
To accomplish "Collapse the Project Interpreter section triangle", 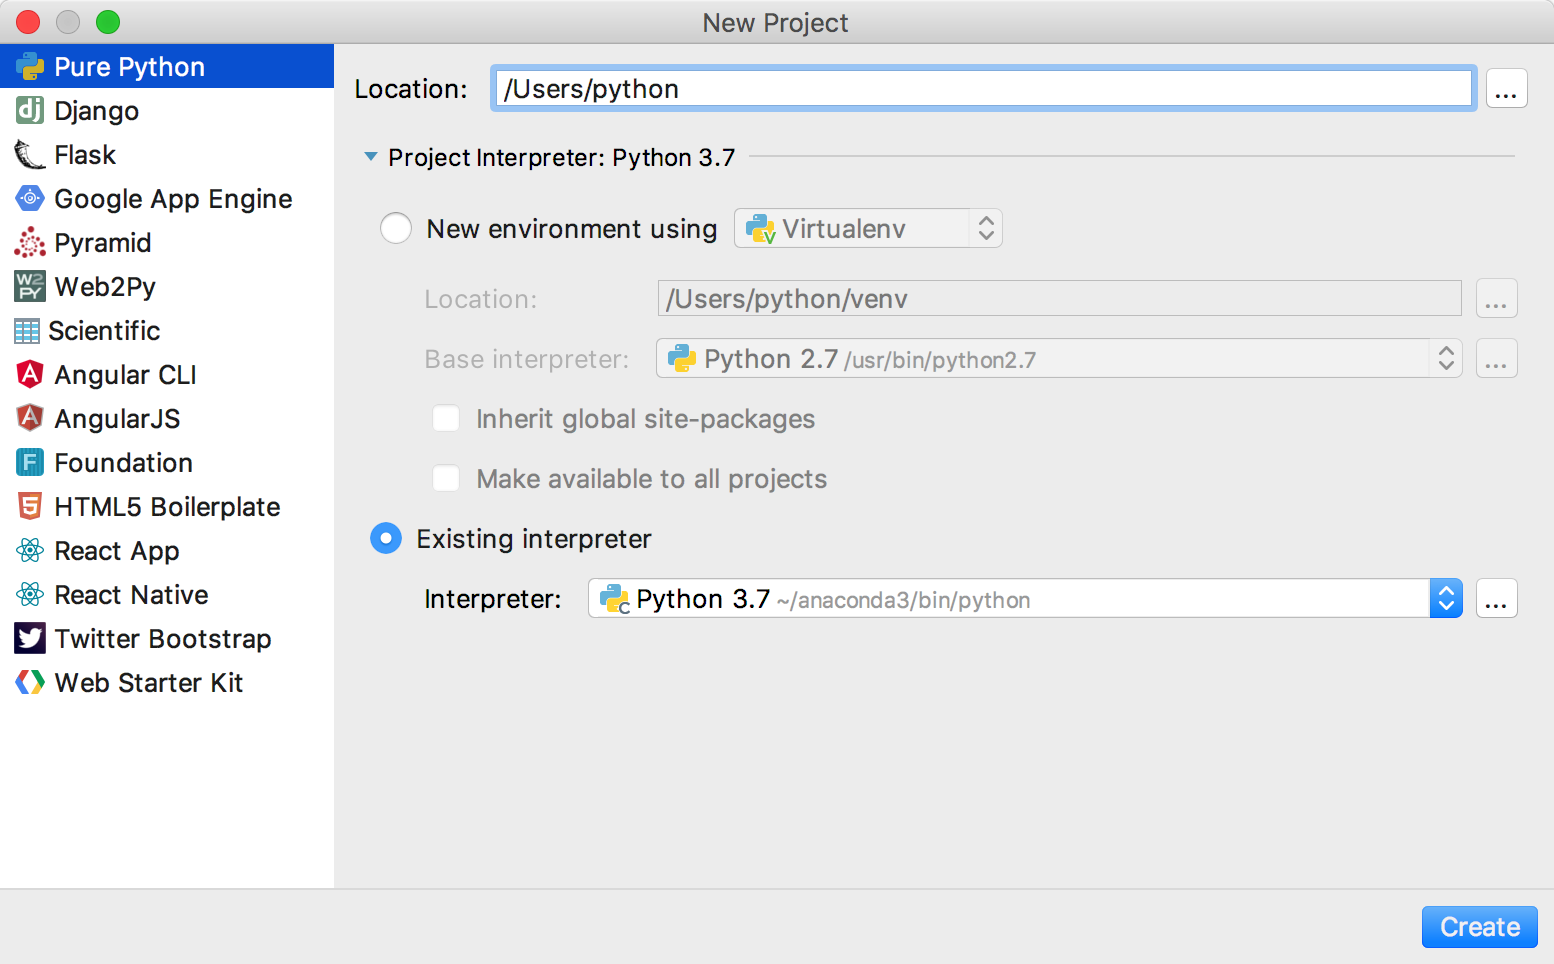I will click(x=371, y=157).
